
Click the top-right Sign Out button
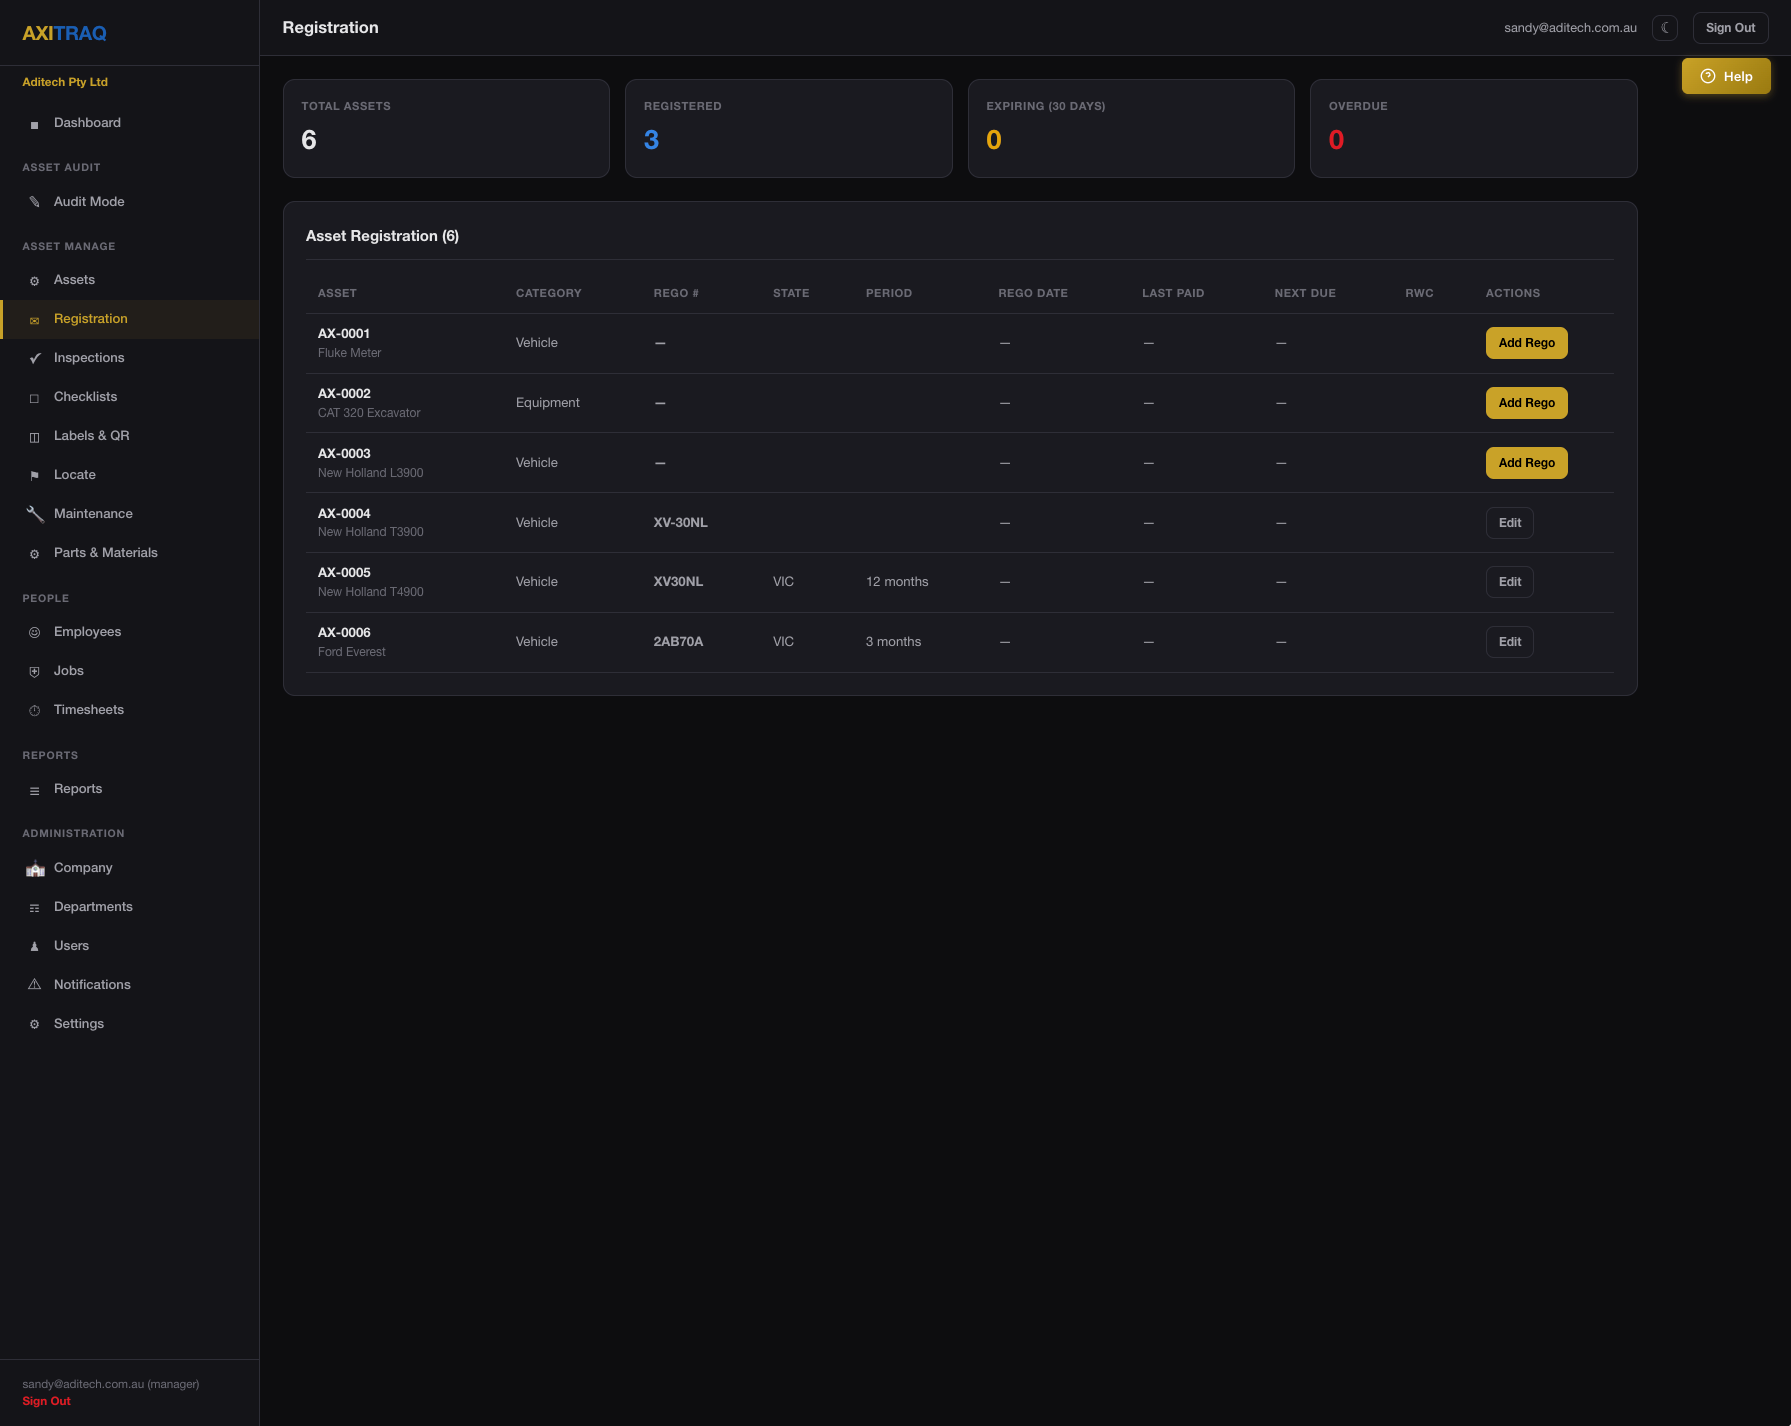[1730, 28]
